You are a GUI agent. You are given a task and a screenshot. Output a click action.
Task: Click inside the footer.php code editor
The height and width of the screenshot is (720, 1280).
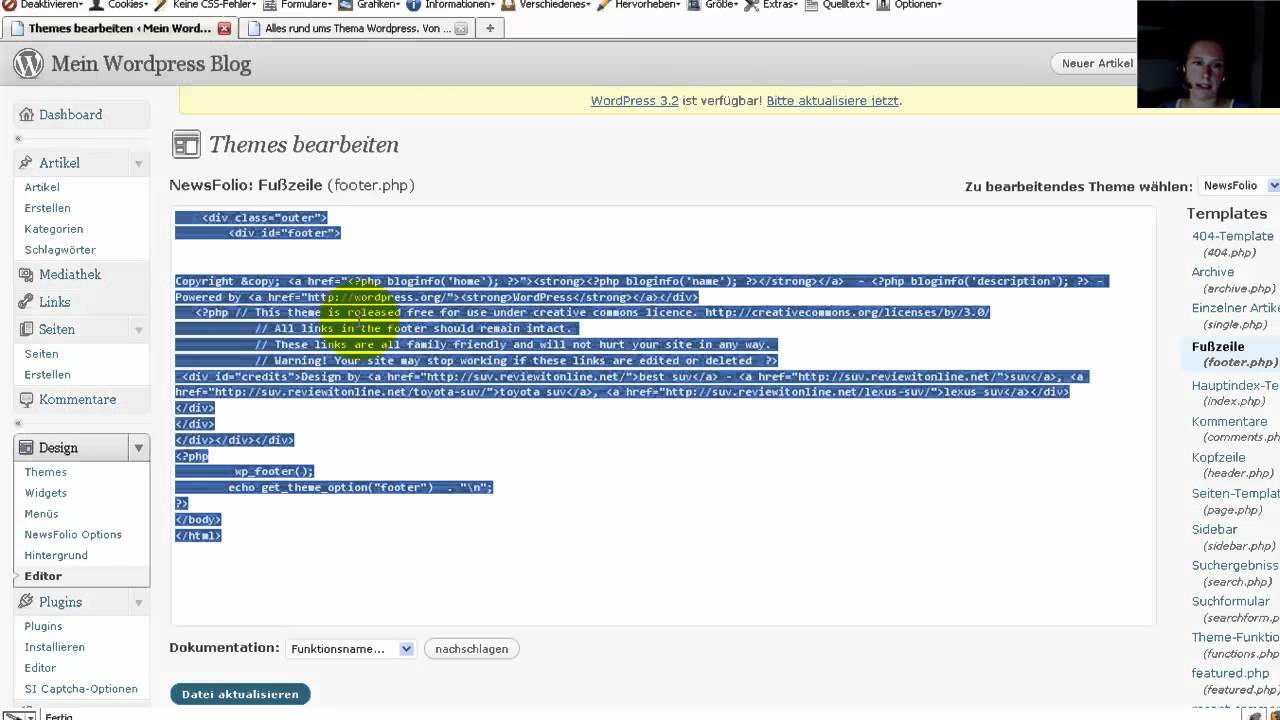663,416
